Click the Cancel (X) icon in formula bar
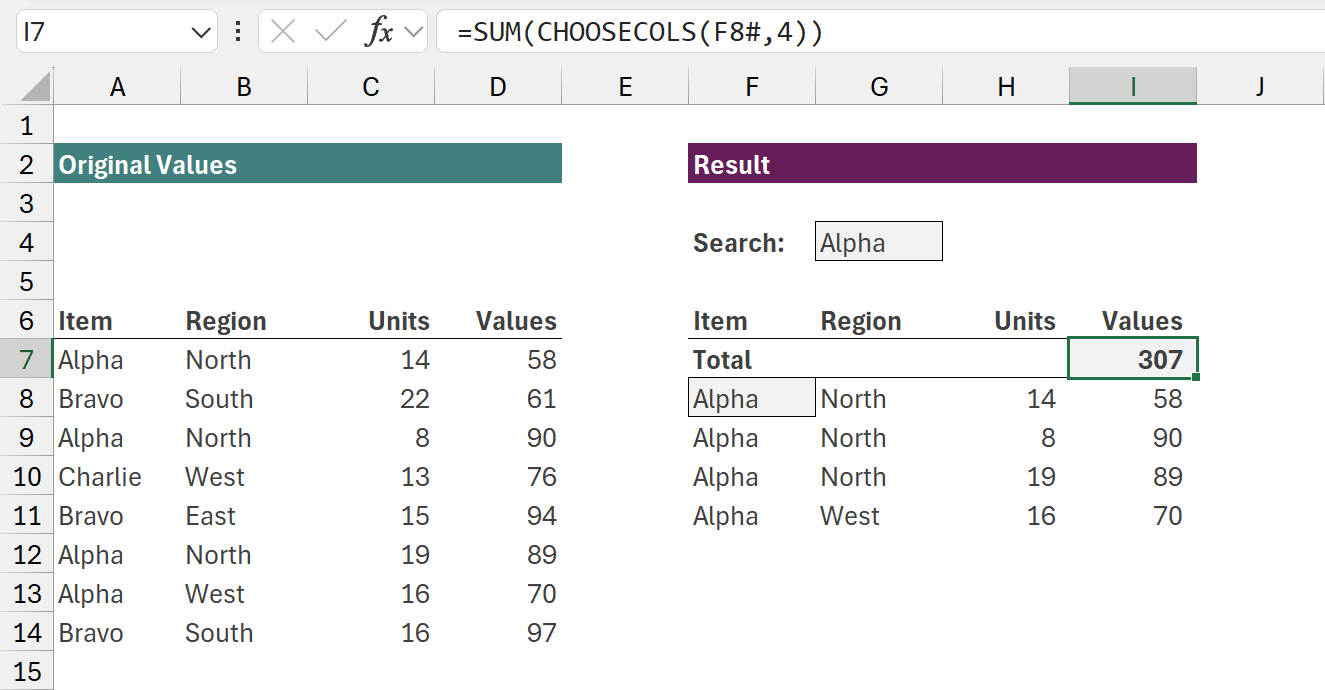The width and height of the screenshot is (1325, 690). [x=283, y=32]
